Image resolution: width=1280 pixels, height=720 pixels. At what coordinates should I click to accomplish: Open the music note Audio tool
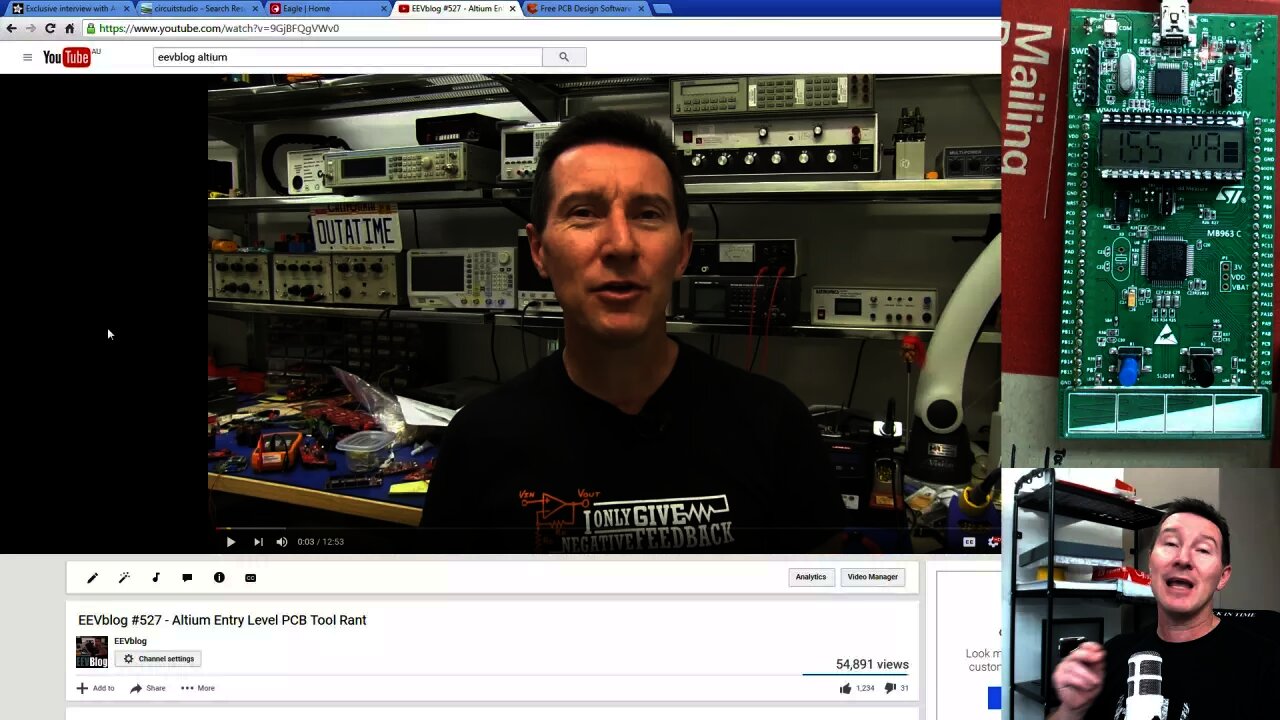click(156, 577)
